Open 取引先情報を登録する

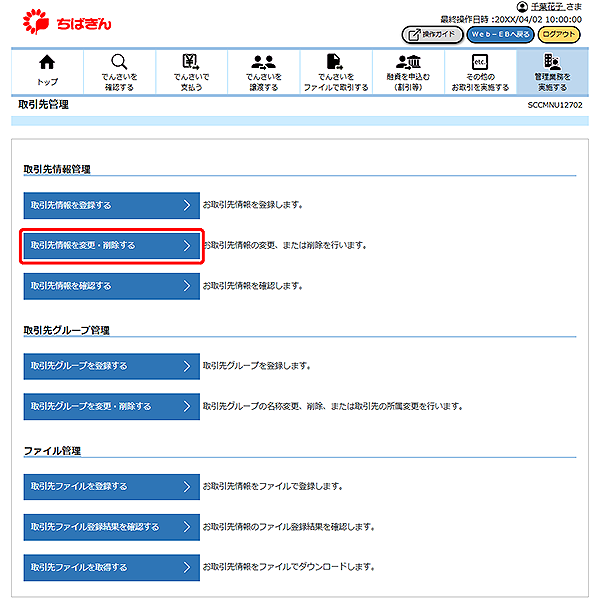111,205
